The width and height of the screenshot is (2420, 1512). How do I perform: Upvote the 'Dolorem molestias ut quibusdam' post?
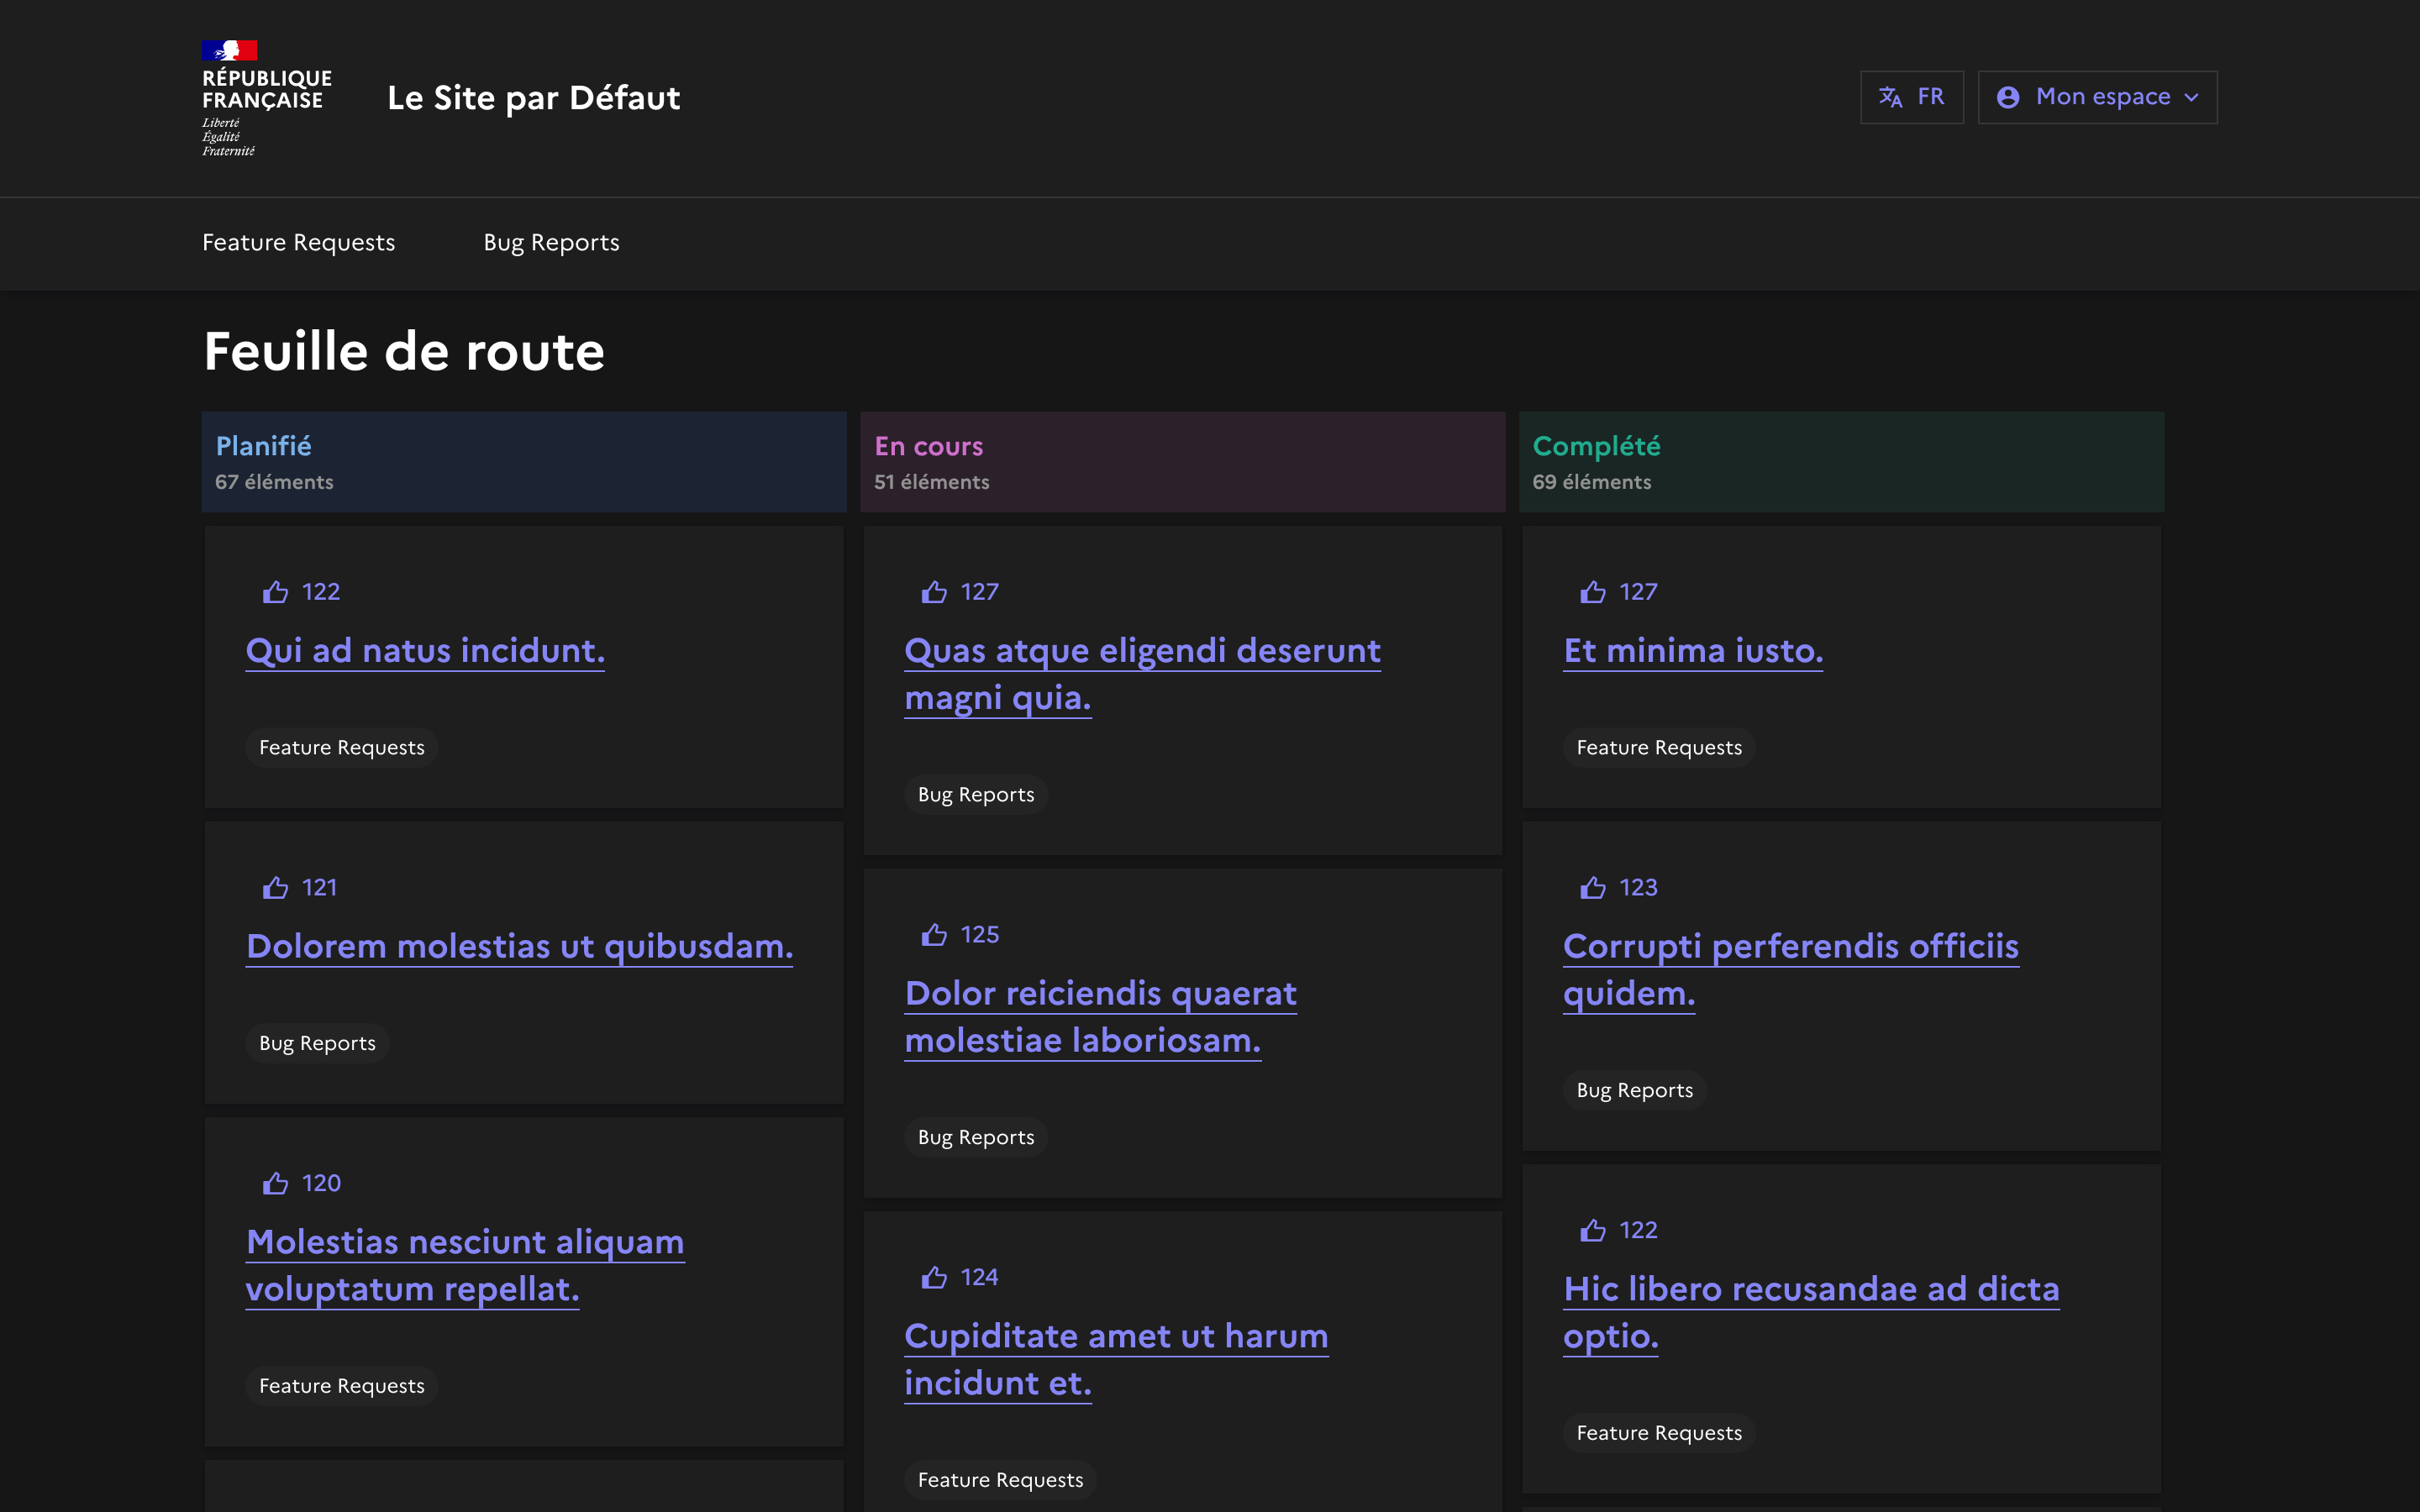pyautogui.click(x=275, y=888)
